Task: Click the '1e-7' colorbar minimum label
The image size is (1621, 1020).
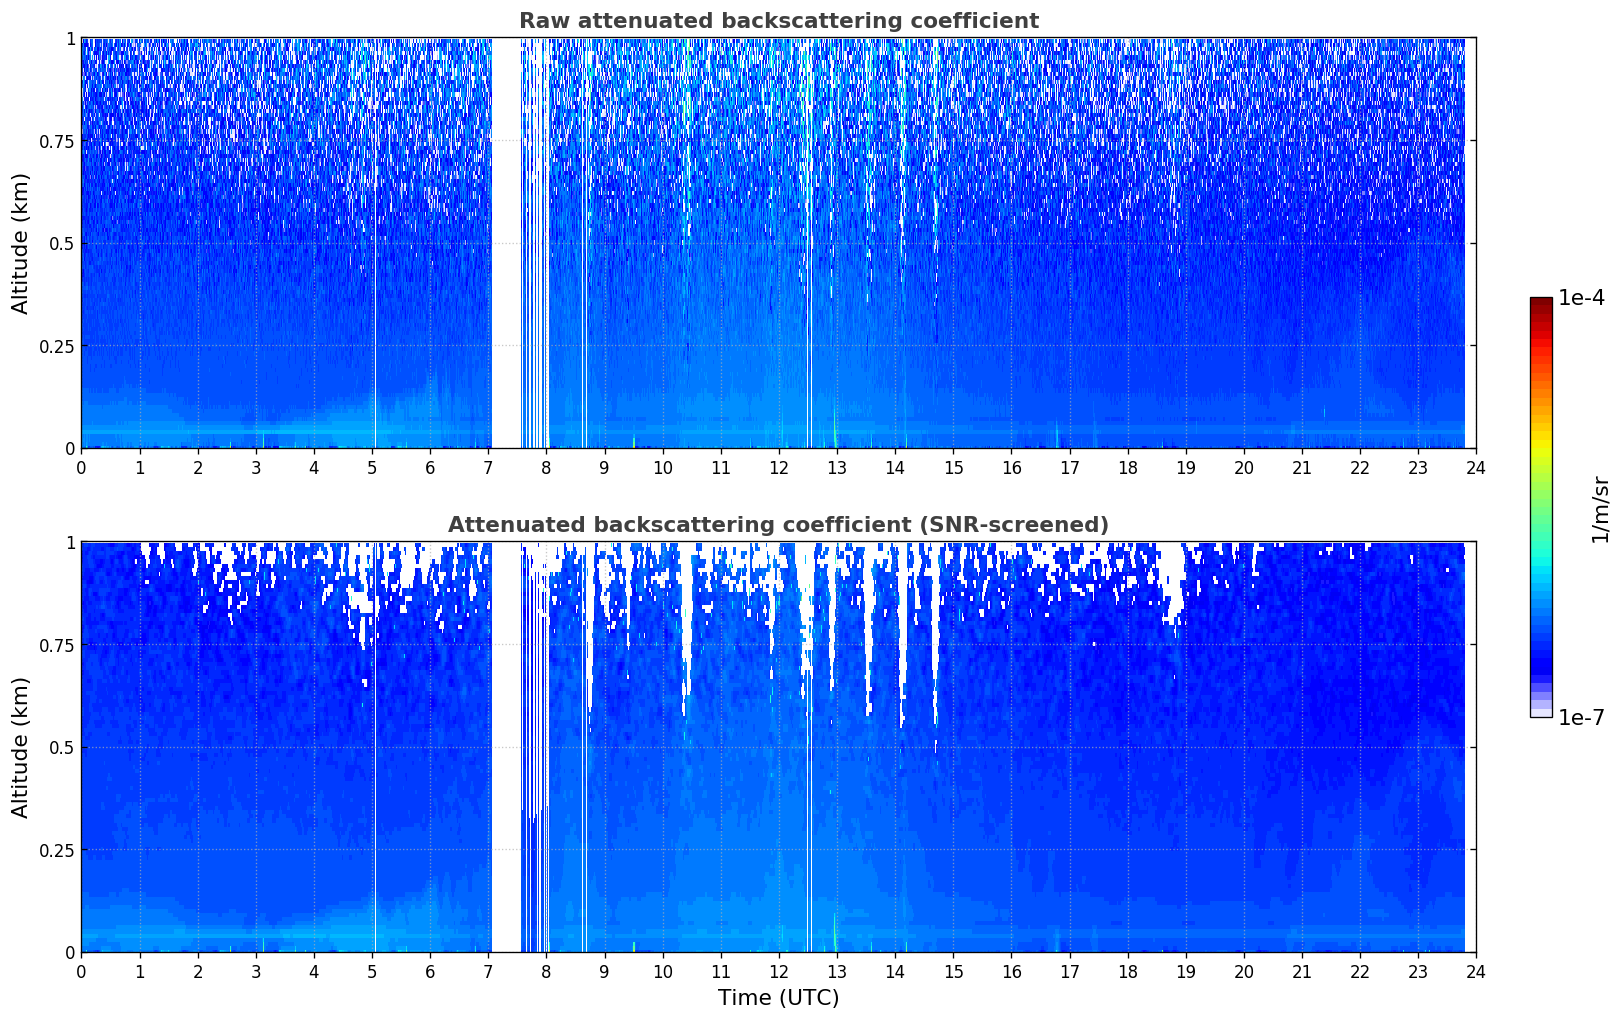Action: pyautogui.click(x=1581, y=717)
